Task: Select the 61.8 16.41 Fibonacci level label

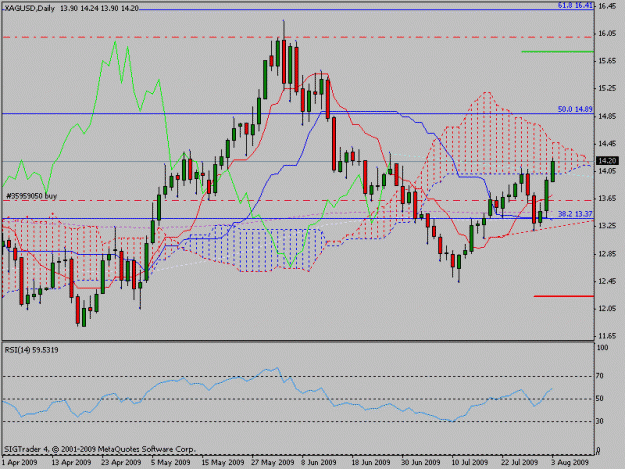Action: coord(575,6)
